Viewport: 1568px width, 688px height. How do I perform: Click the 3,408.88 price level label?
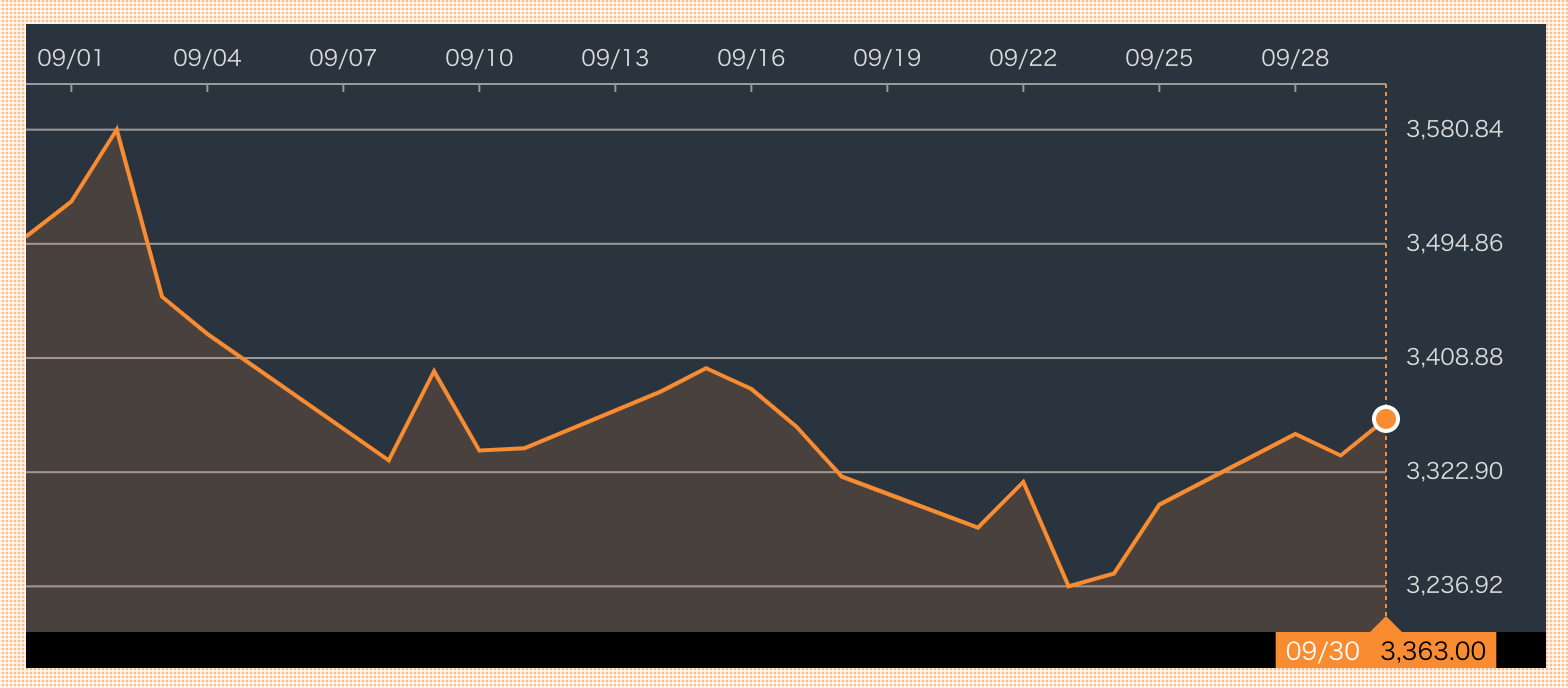point(1454,357)
